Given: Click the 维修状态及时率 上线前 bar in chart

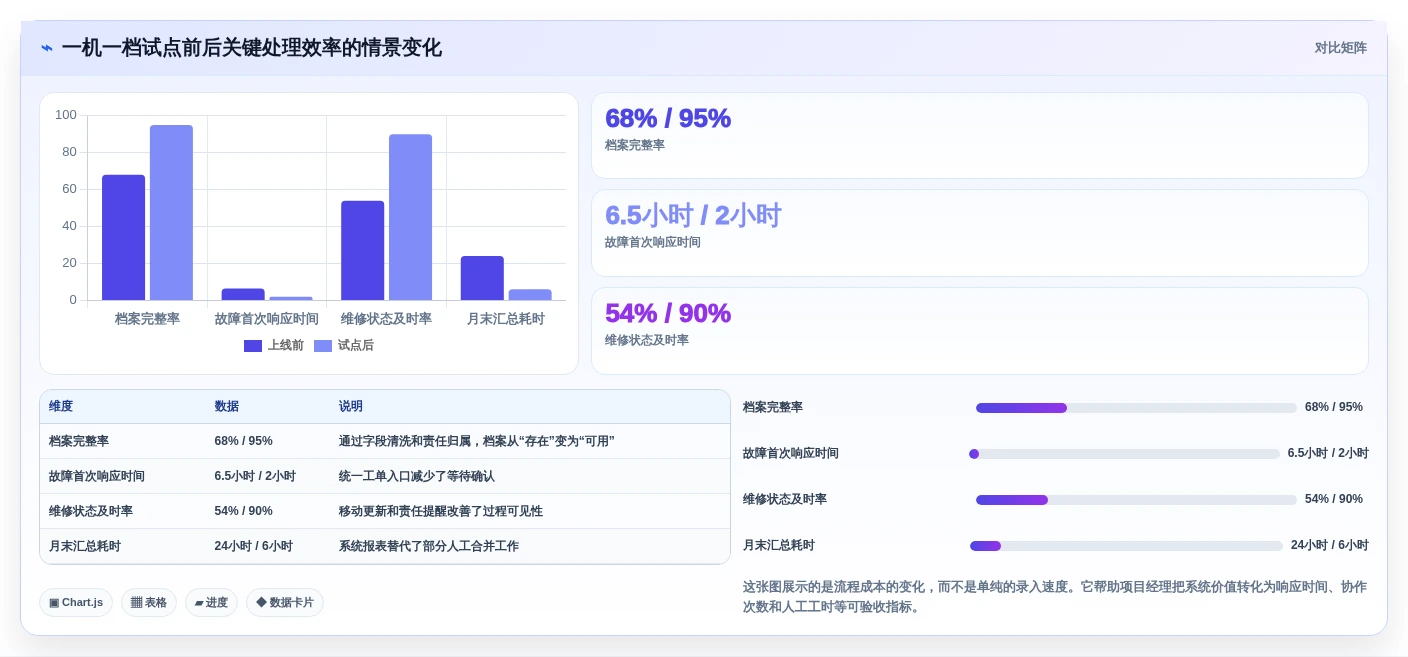Looking at the screenshot, I should [362, 250].
